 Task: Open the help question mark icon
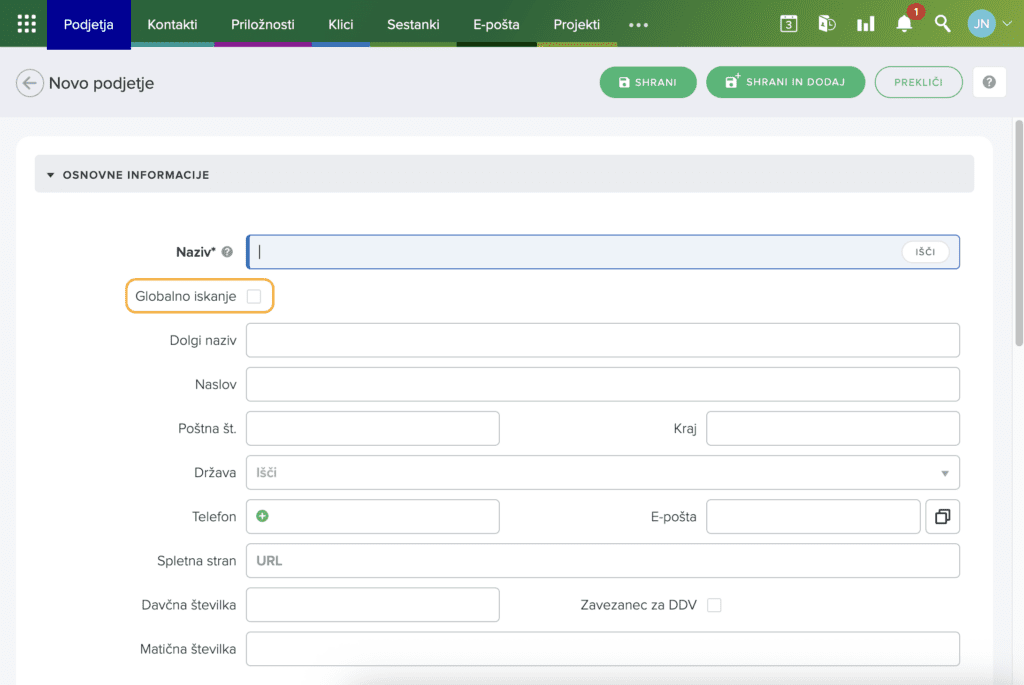[x=989, y=83]
